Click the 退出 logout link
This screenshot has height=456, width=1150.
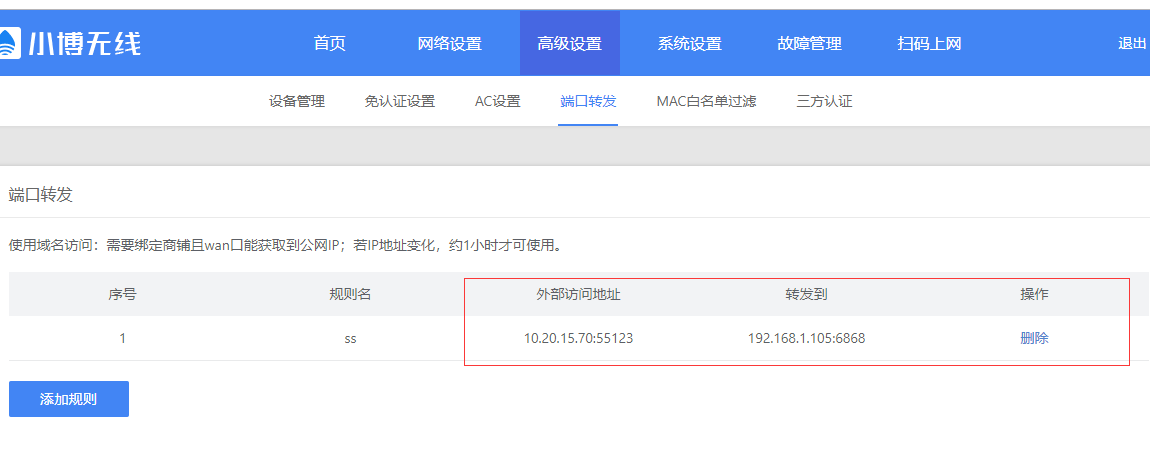(x=1132, y=43)
